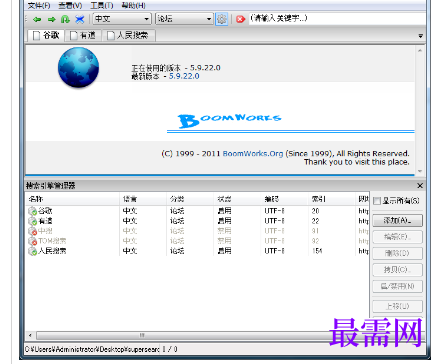Tick the 显示所有(S) checkbox
The height and width of the screenshot is (364, 441).
[377, 201]
